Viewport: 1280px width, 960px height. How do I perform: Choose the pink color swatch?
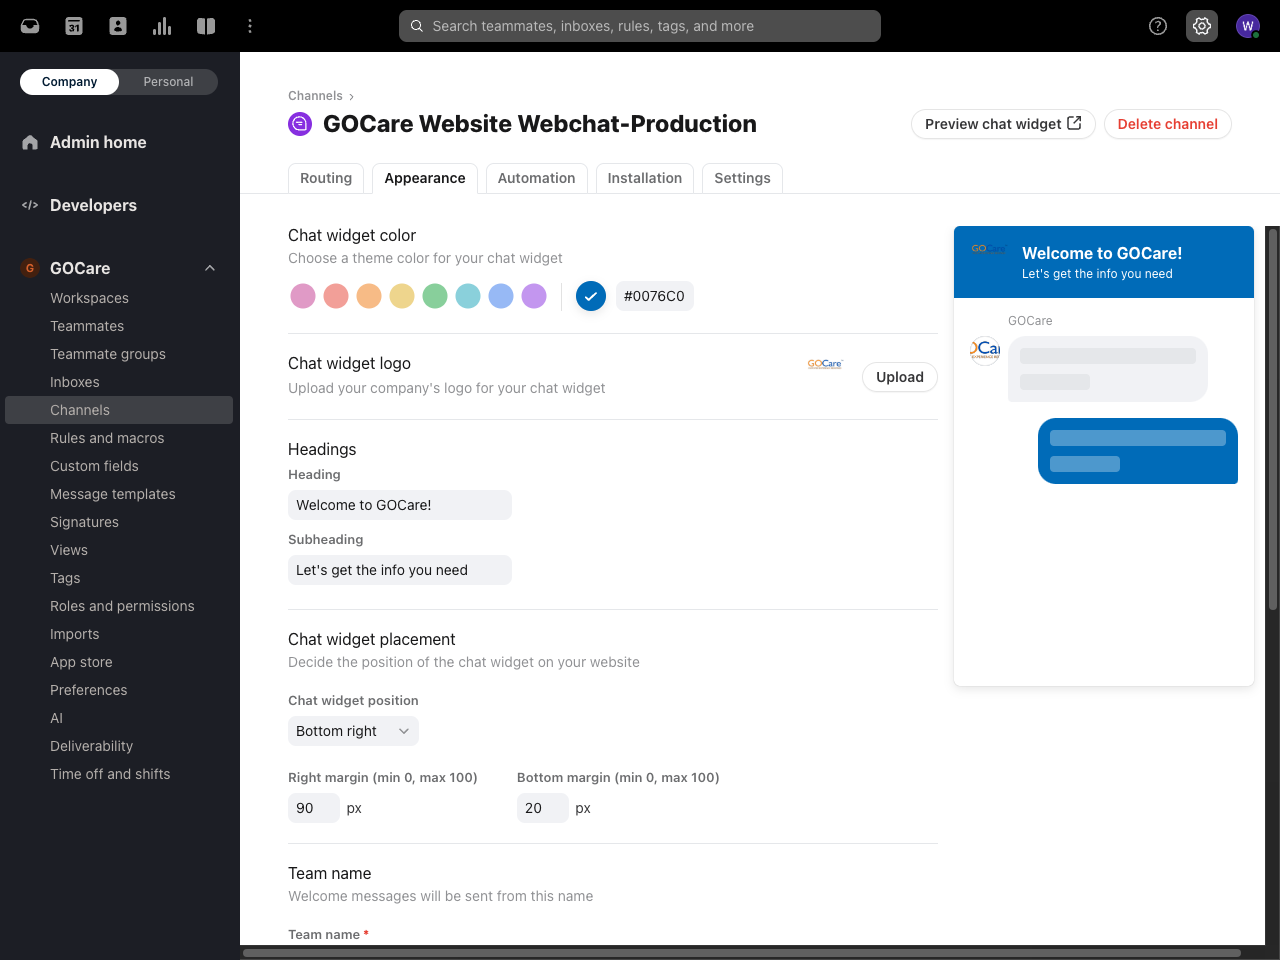[x=303, y=296]
